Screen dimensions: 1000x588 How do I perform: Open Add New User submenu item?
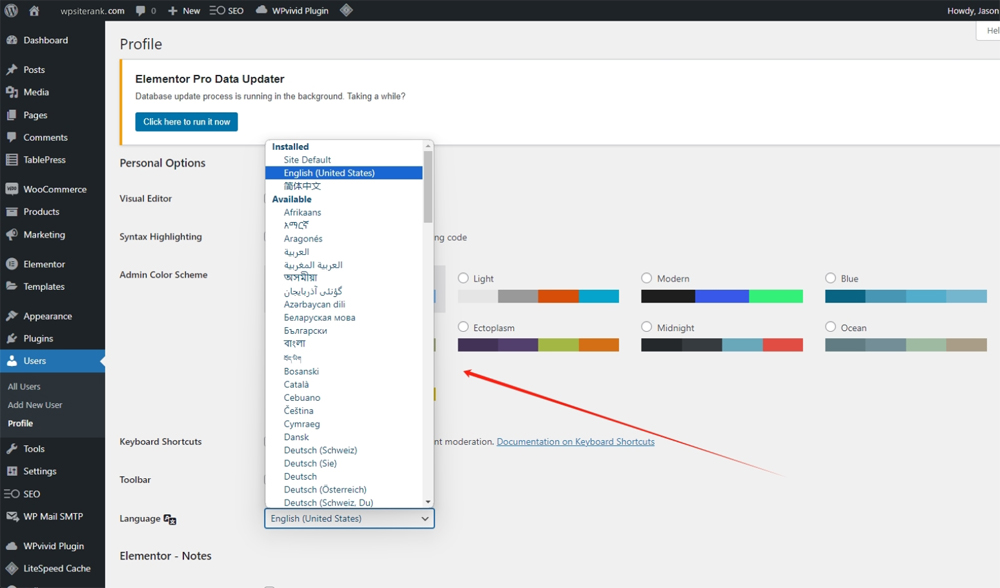click(x=35, y=405)
